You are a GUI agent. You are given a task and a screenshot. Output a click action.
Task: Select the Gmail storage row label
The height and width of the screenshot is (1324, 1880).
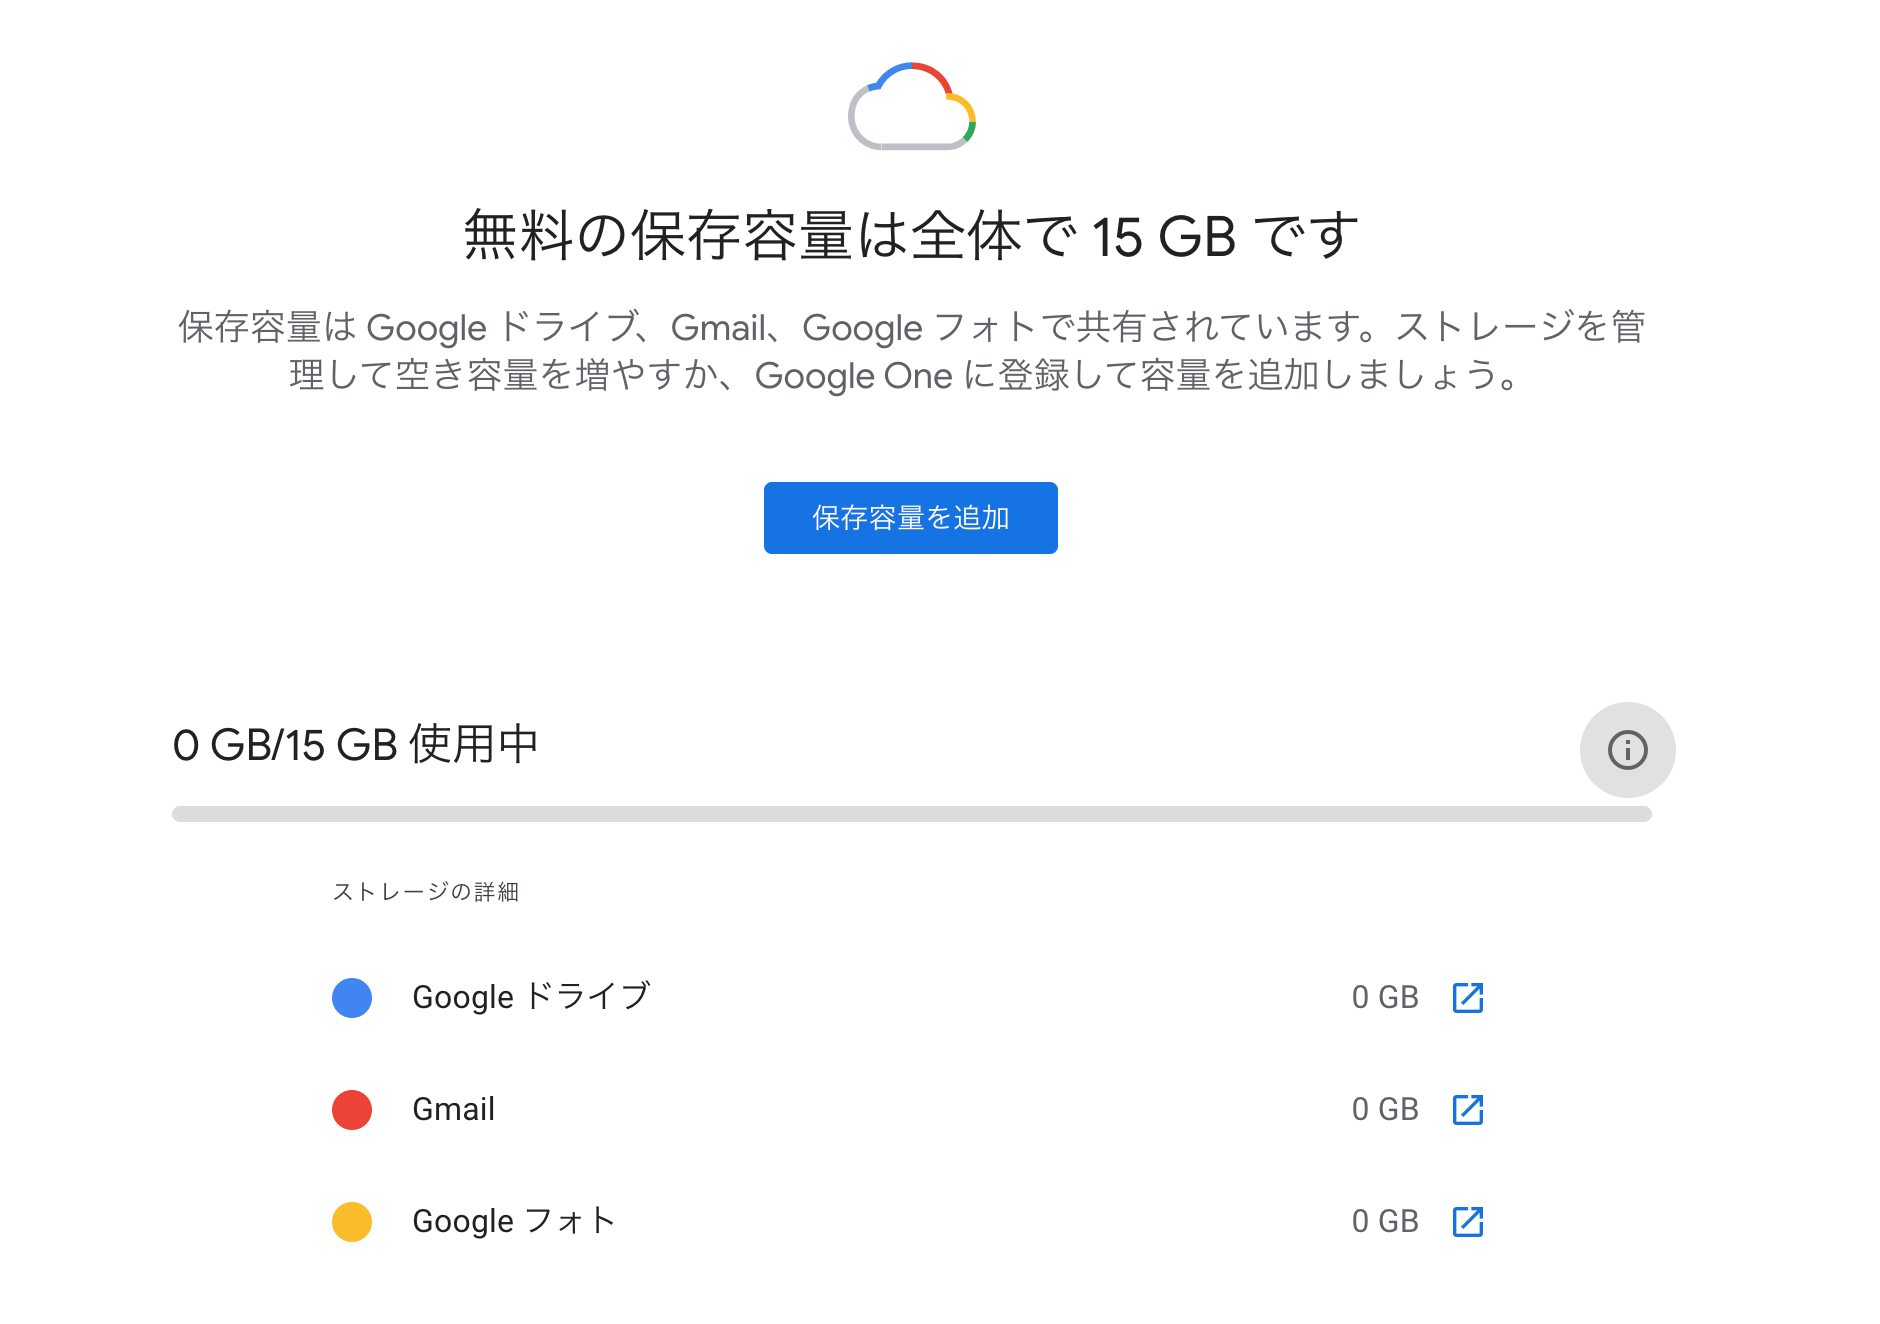click(454, 1109)
